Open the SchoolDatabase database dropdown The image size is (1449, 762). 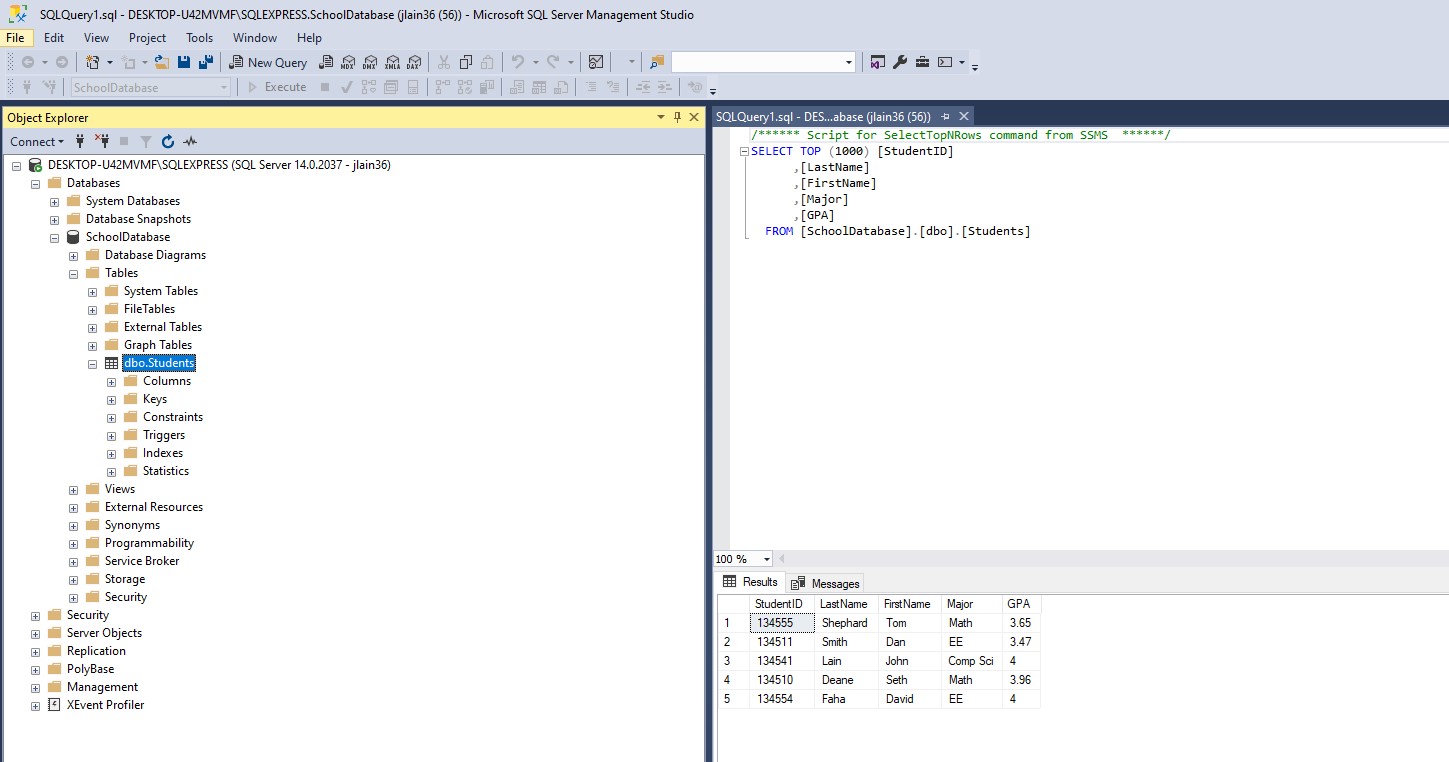pyautogui.click(x=224, y=88)
